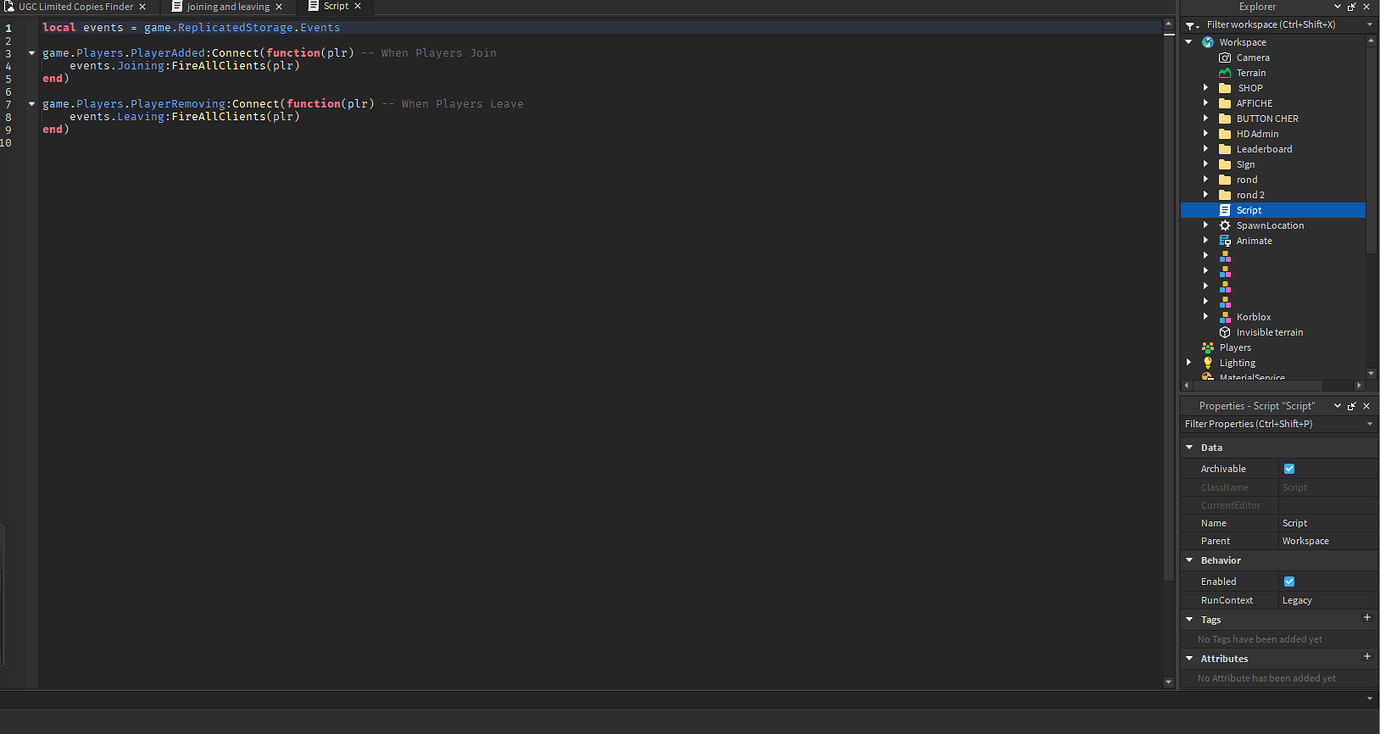Select the Lighting service in Explorer
Screen dimensions: 1380x734
coord(1237,362)
